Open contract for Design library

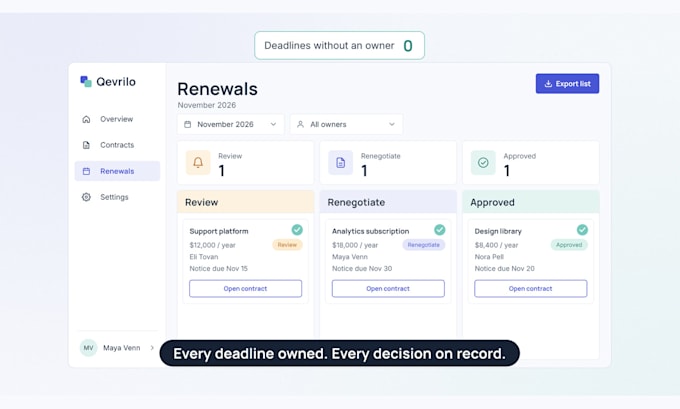coord(531,289)
